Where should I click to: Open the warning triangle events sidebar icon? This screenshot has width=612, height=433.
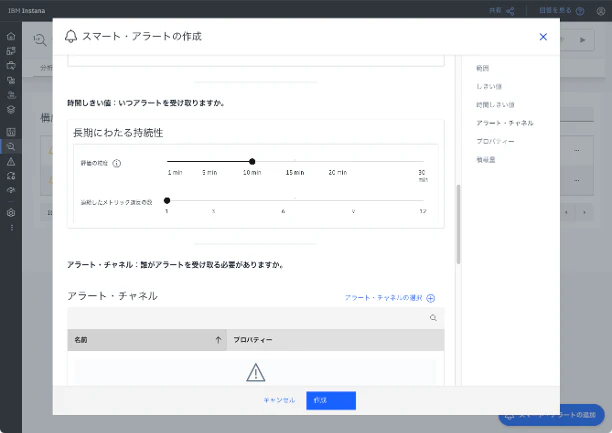[x=11, y=161]
